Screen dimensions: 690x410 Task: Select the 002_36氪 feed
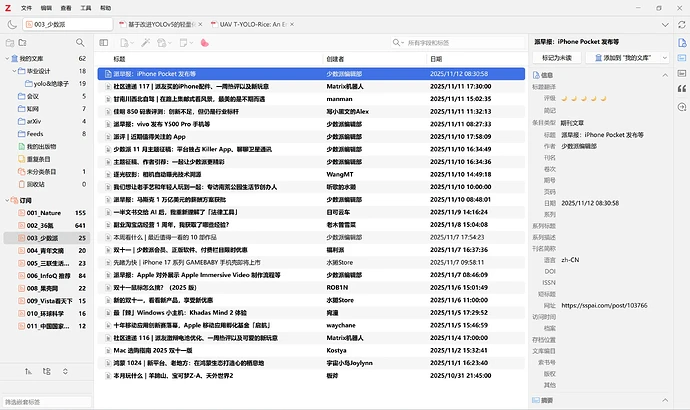tap(47, 225)
